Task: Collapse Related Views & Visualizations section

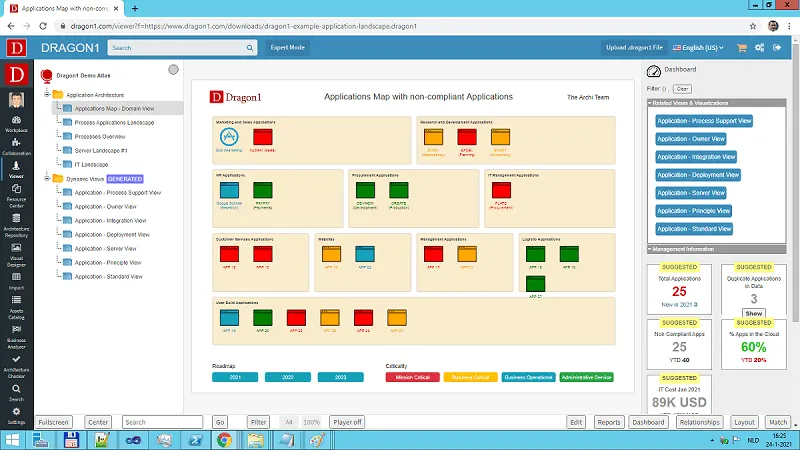Action: 716,103
